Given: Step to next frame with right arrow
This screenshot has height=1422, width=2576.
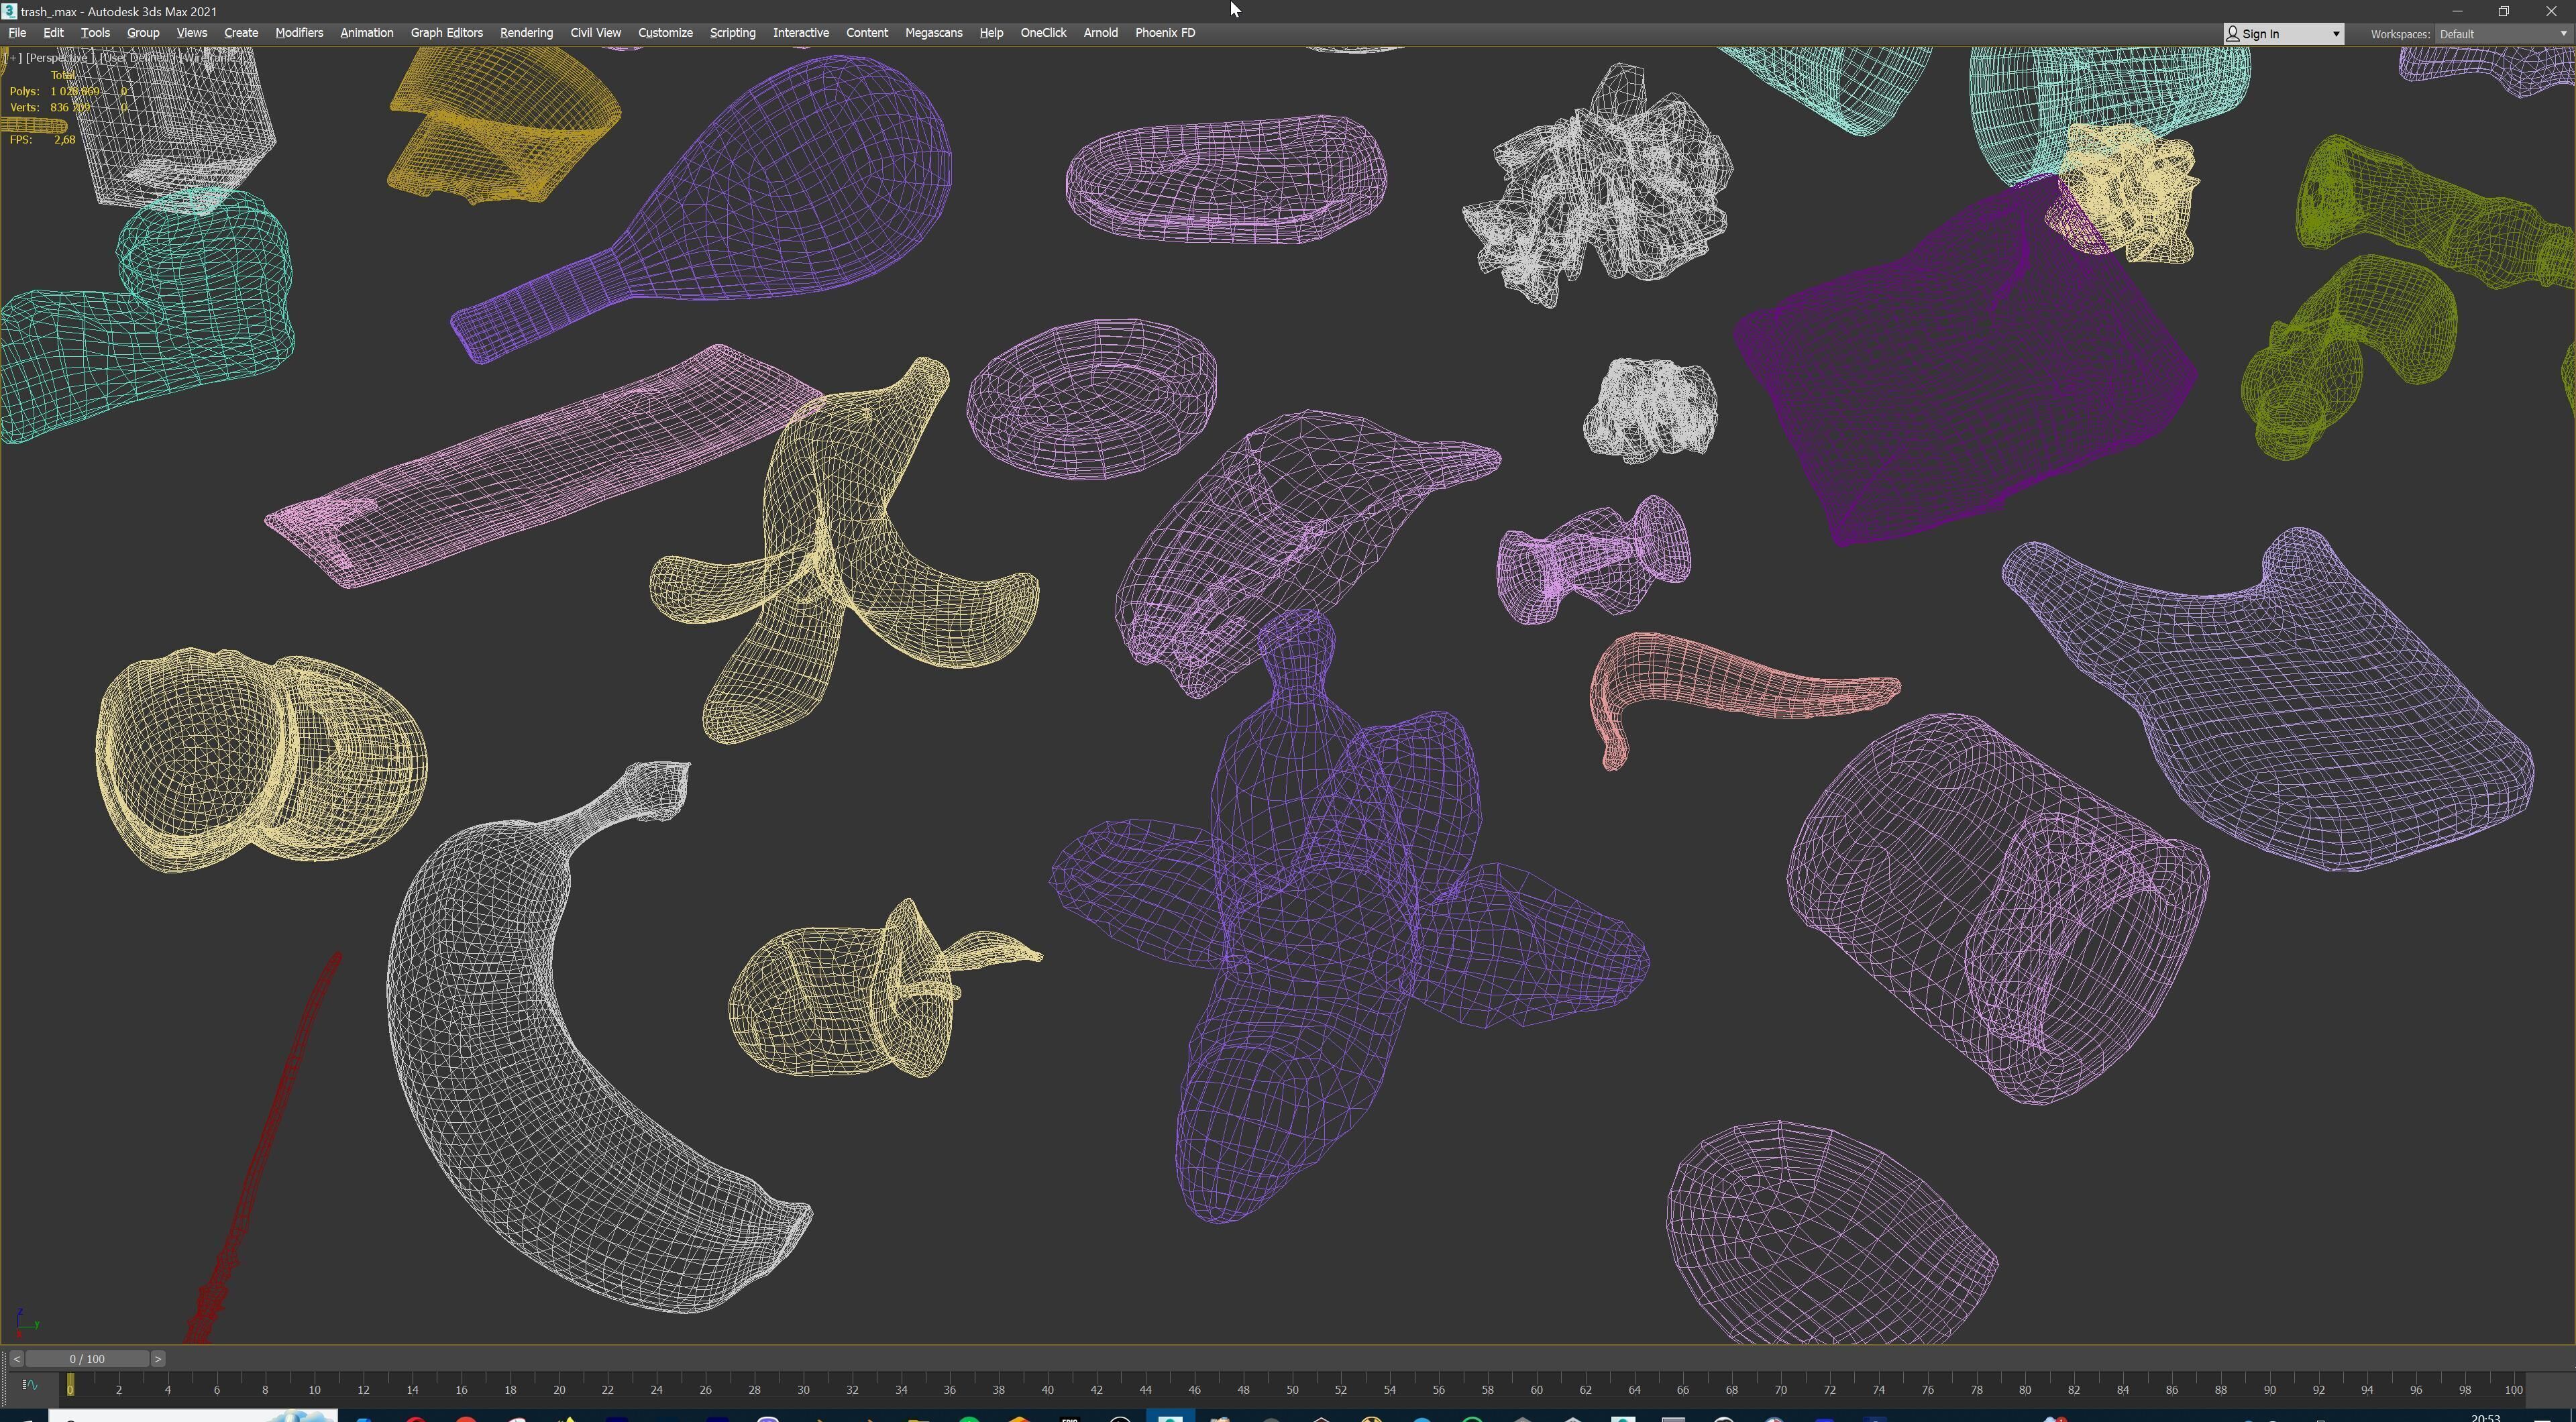Looking at the screenshot, I should (x=158, y=1359).
